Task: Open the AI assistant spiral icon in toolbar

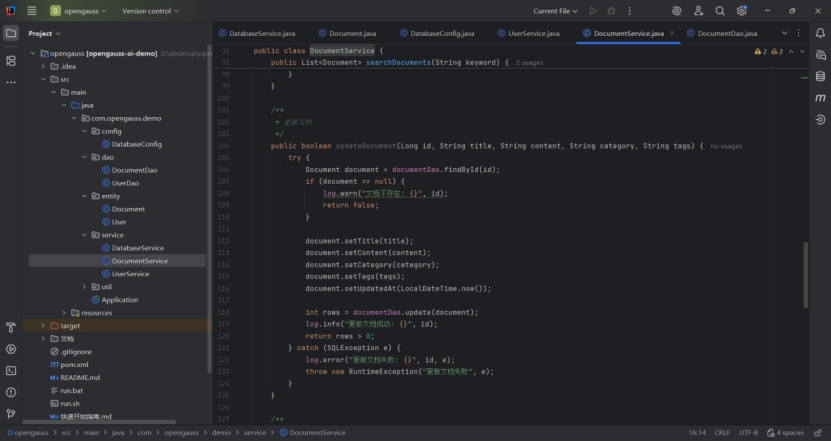Action: click(676, 11)
